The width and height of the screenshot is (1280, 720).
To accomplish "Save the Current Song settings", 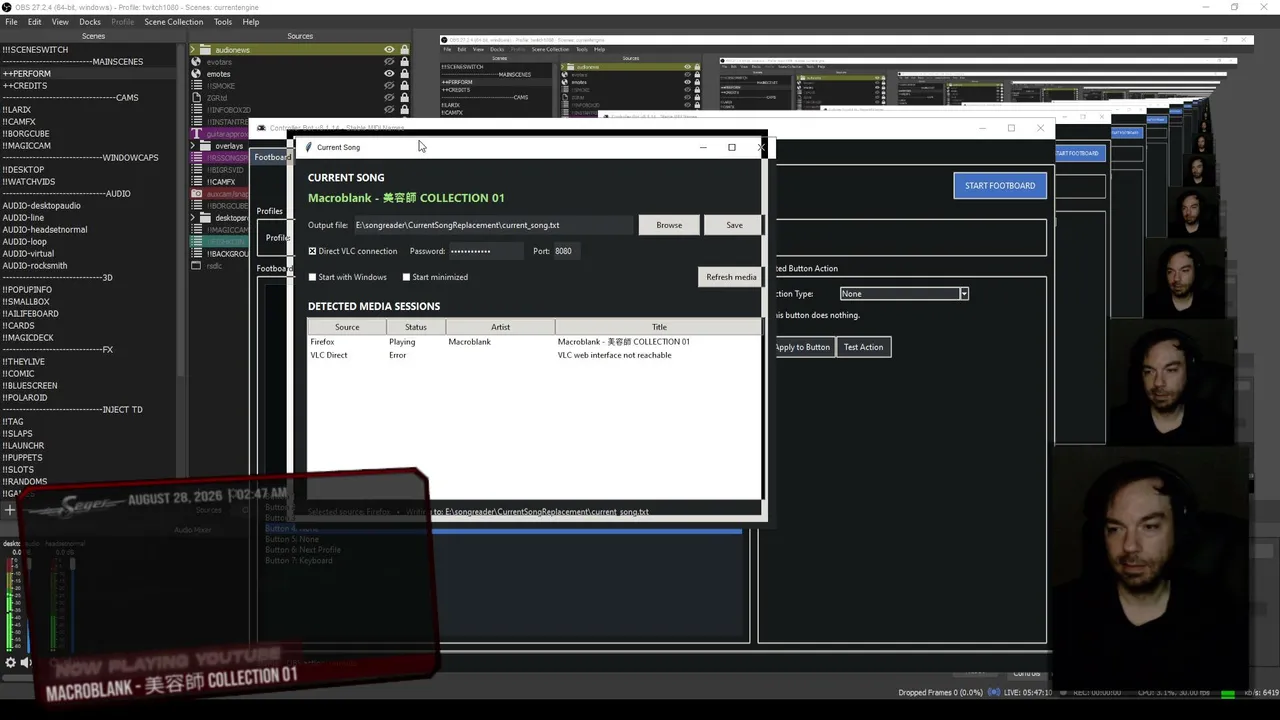I will [x=734, y=225].
